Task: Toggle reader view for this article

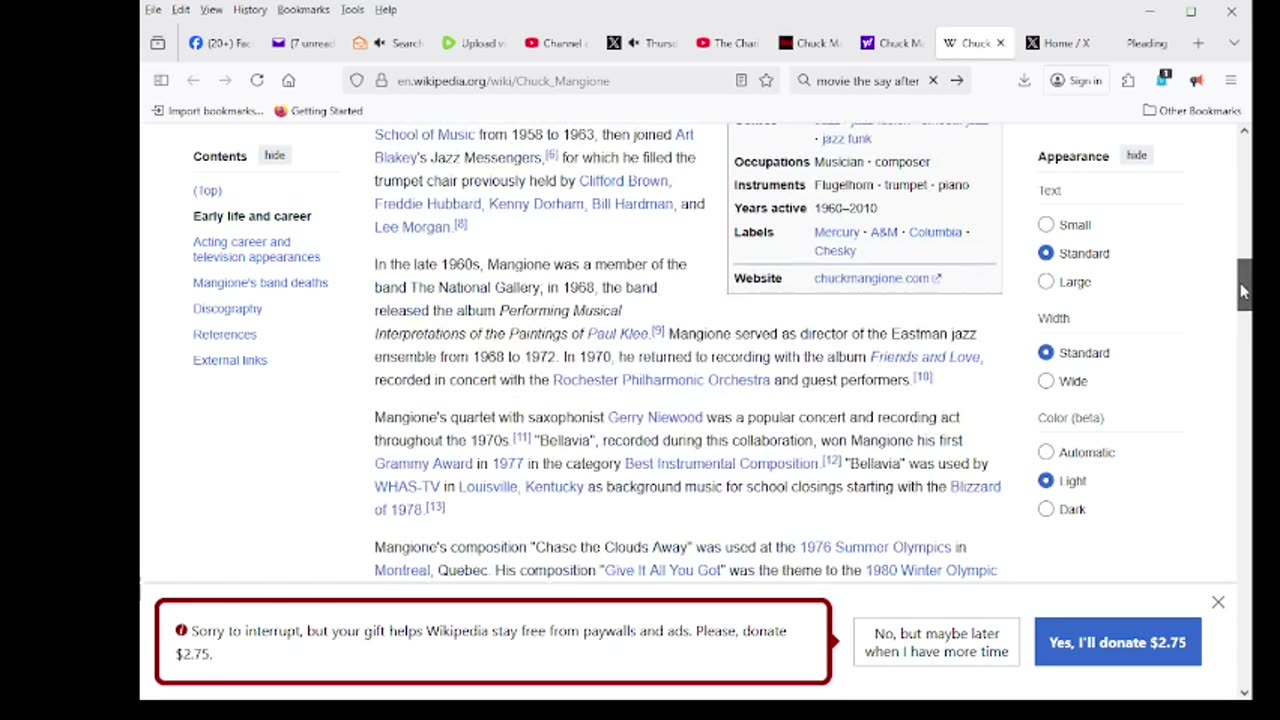Action: [741, 80]
